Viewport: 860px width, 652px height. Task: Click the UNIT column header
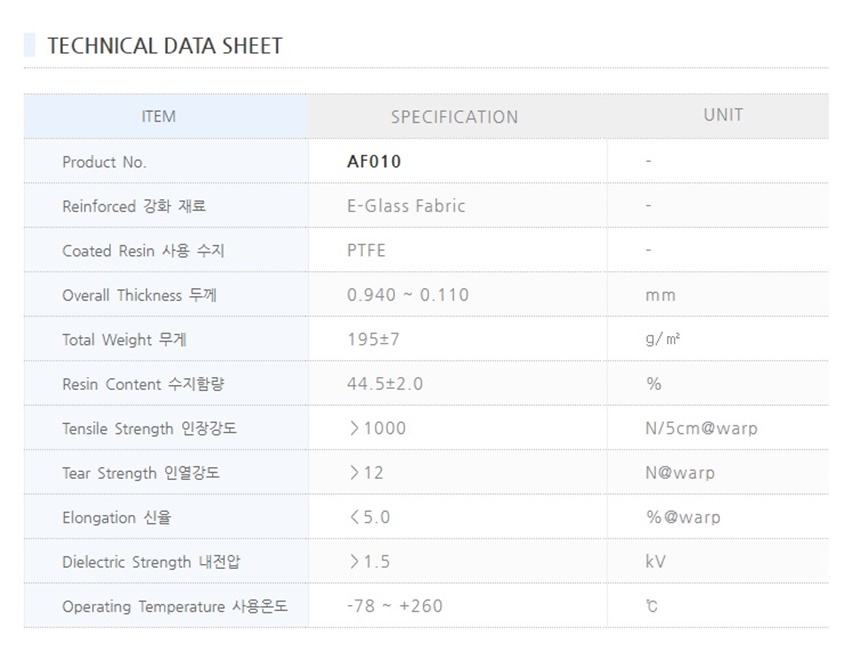click(x=722, y=115)
